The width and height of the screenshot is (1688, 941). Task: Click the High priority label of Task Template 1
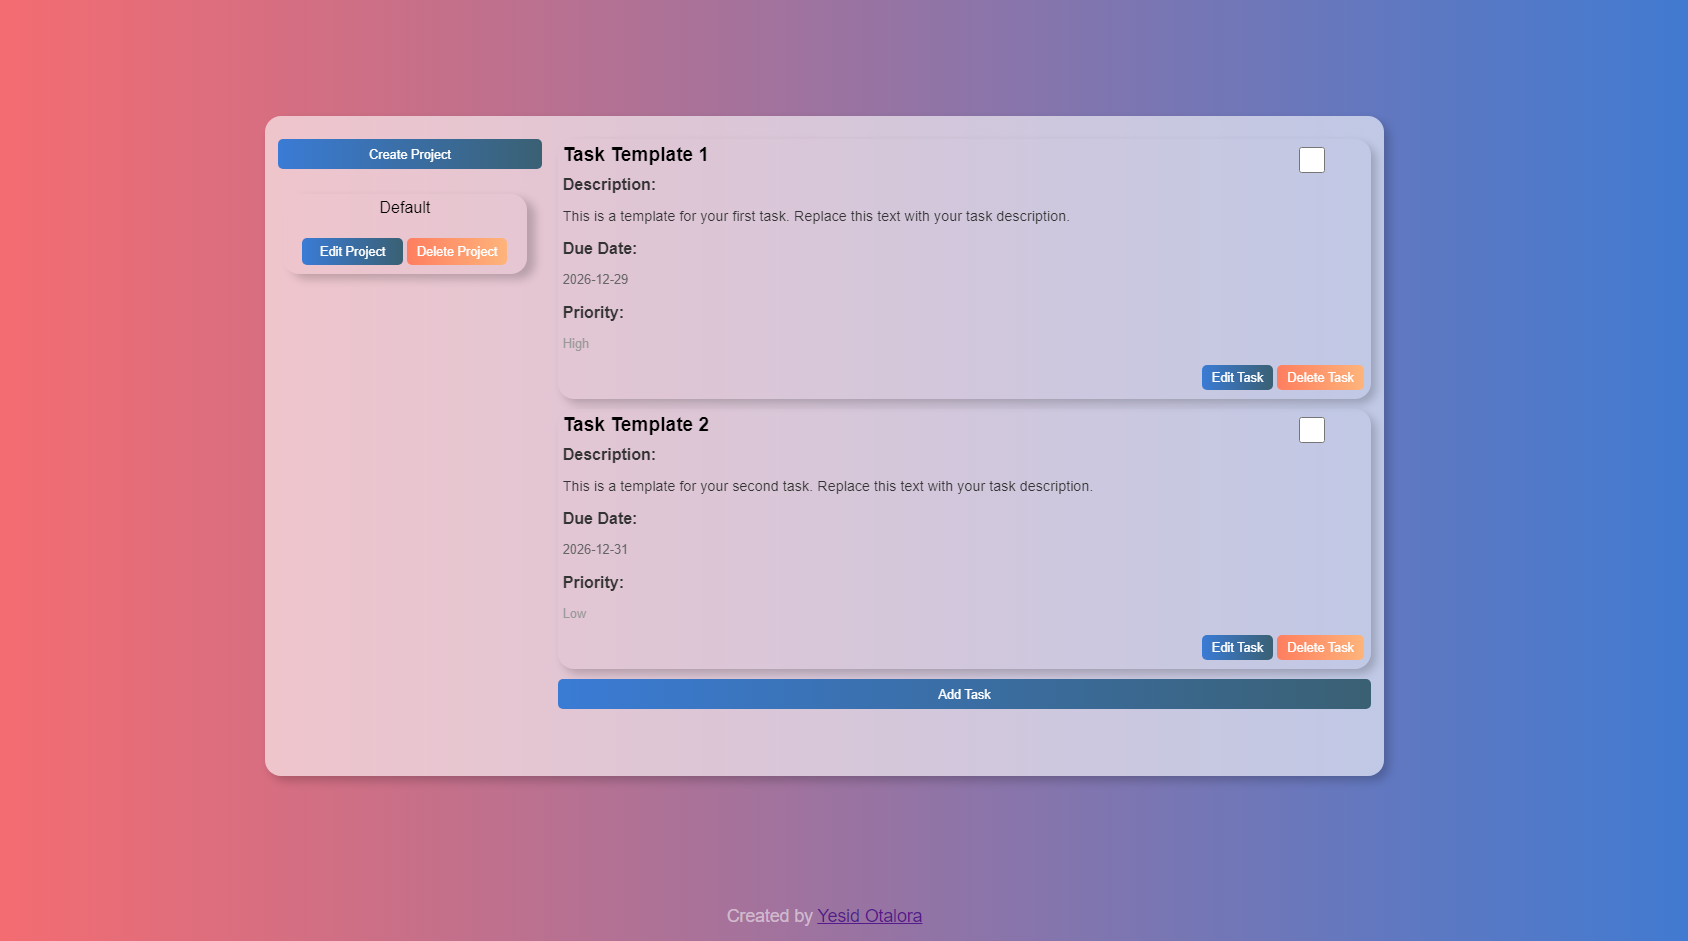(x=576, y=343)
